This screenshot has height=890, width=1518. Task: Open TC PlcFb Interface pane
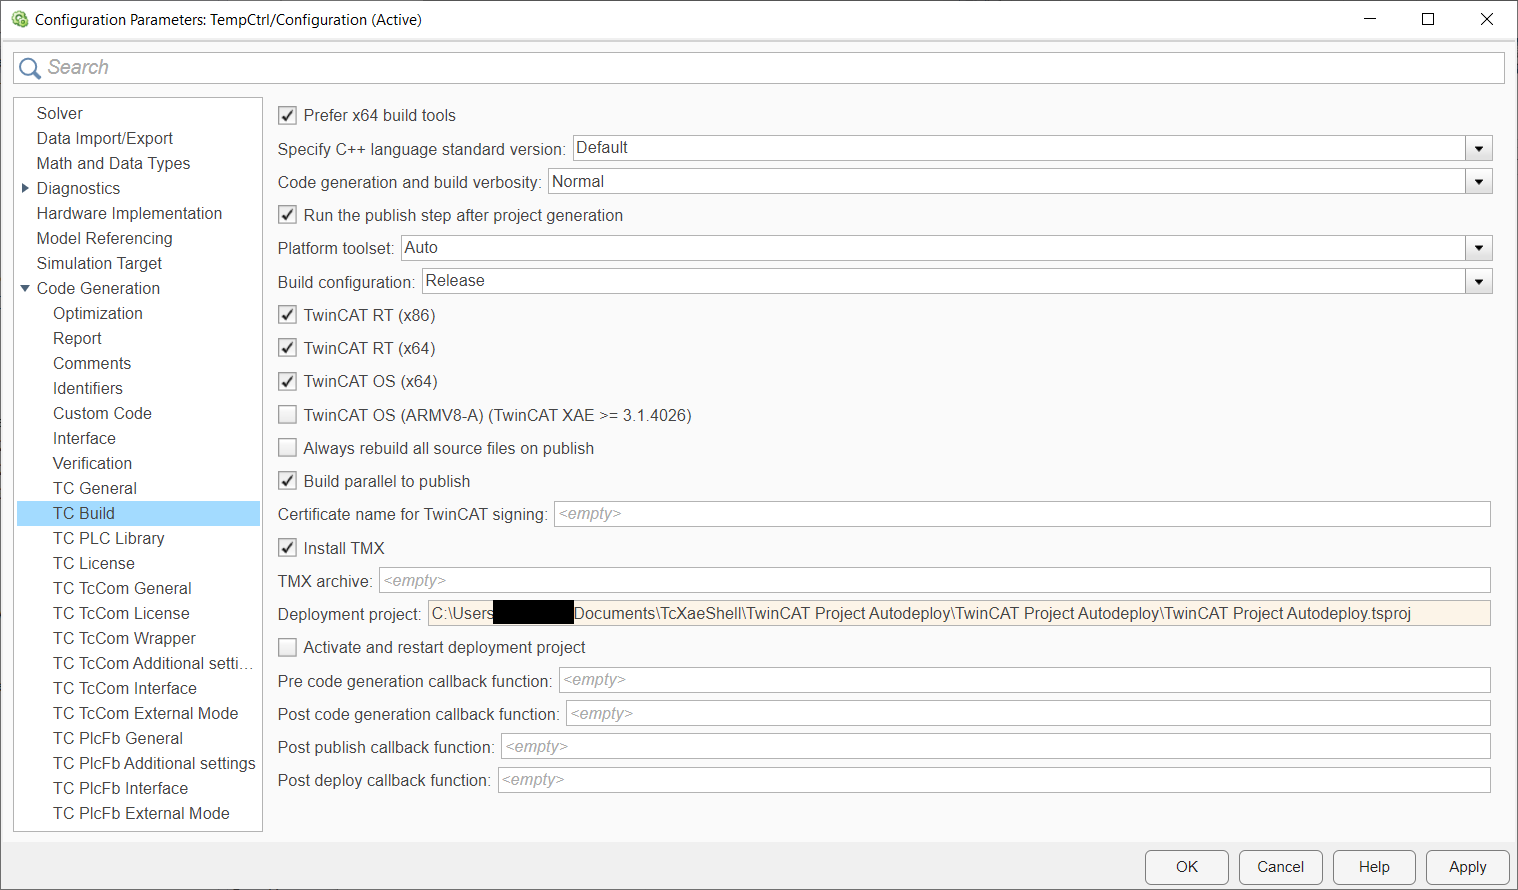120,788
